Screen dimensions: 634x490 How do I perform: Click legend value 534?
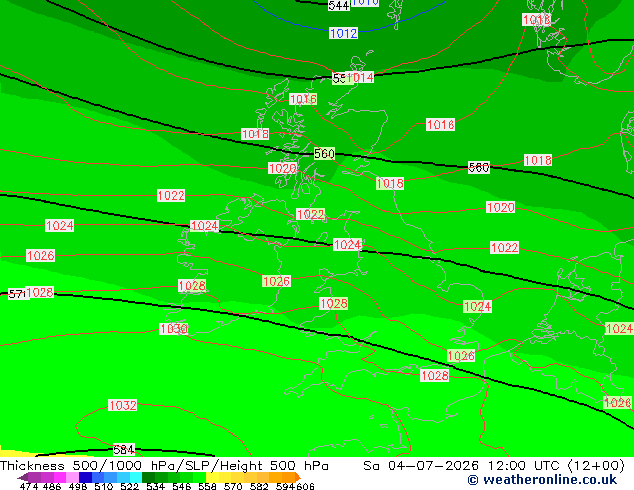click(155, 486)
